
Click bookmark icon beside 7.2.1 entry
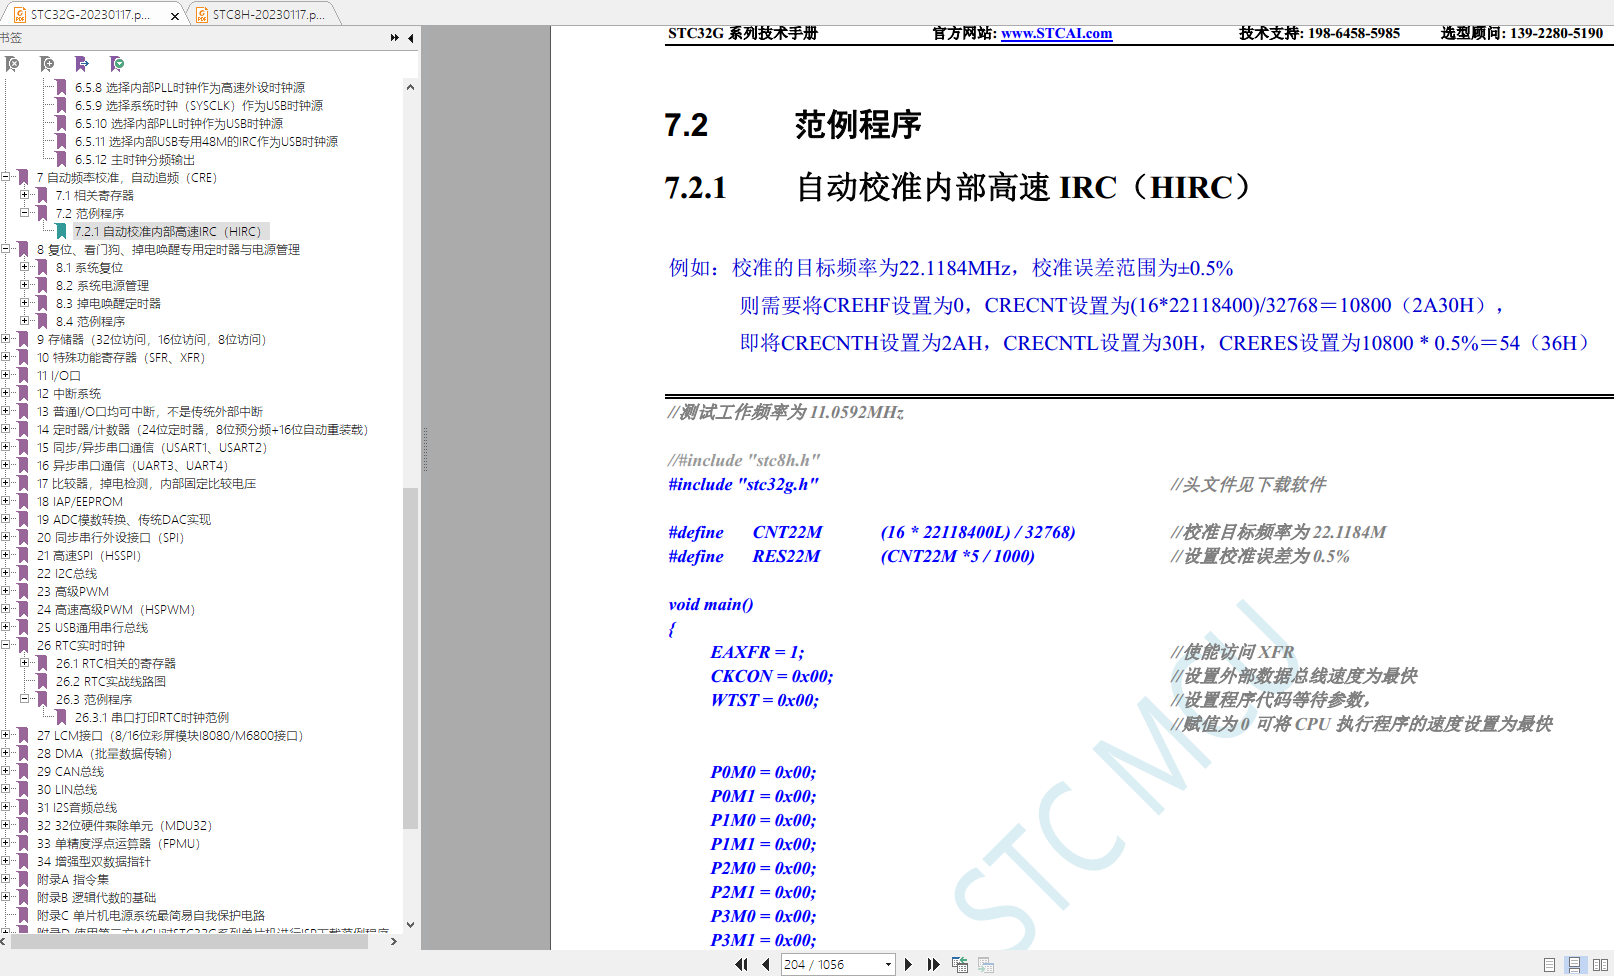click(x=61, y=231)
